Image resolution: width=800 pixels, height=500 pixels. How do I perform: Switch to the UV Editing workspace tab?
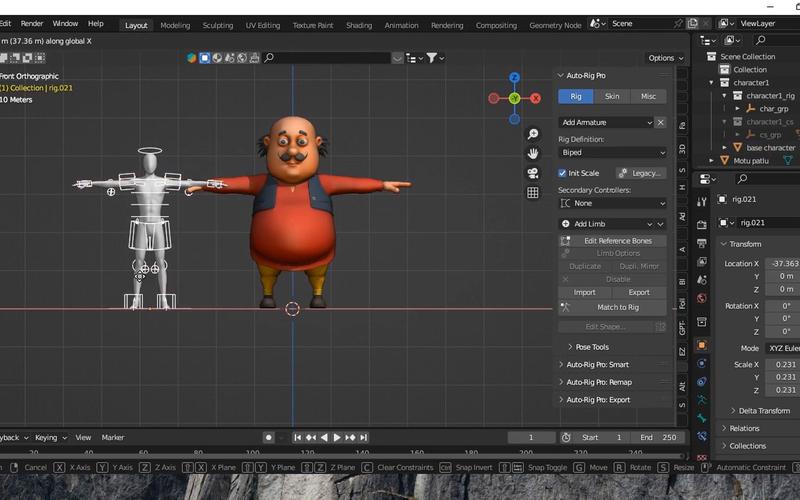coord(263,25)
